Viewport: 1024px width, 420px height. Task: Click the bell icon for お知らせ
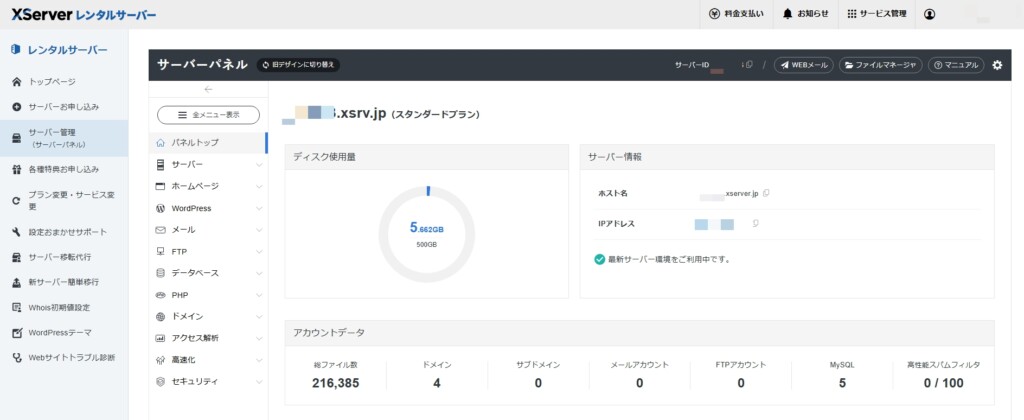point(788,14)
